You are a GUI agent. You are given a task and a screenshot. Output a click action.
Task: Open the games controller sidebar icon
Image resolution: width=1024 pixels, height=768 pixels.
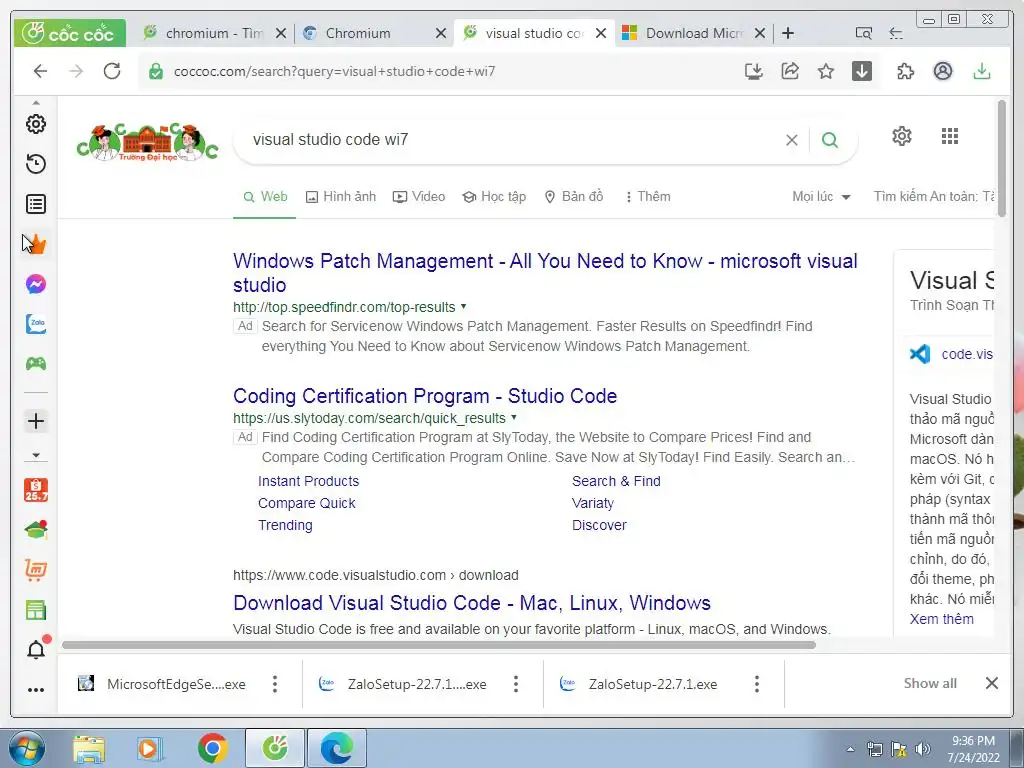(36, 364)
